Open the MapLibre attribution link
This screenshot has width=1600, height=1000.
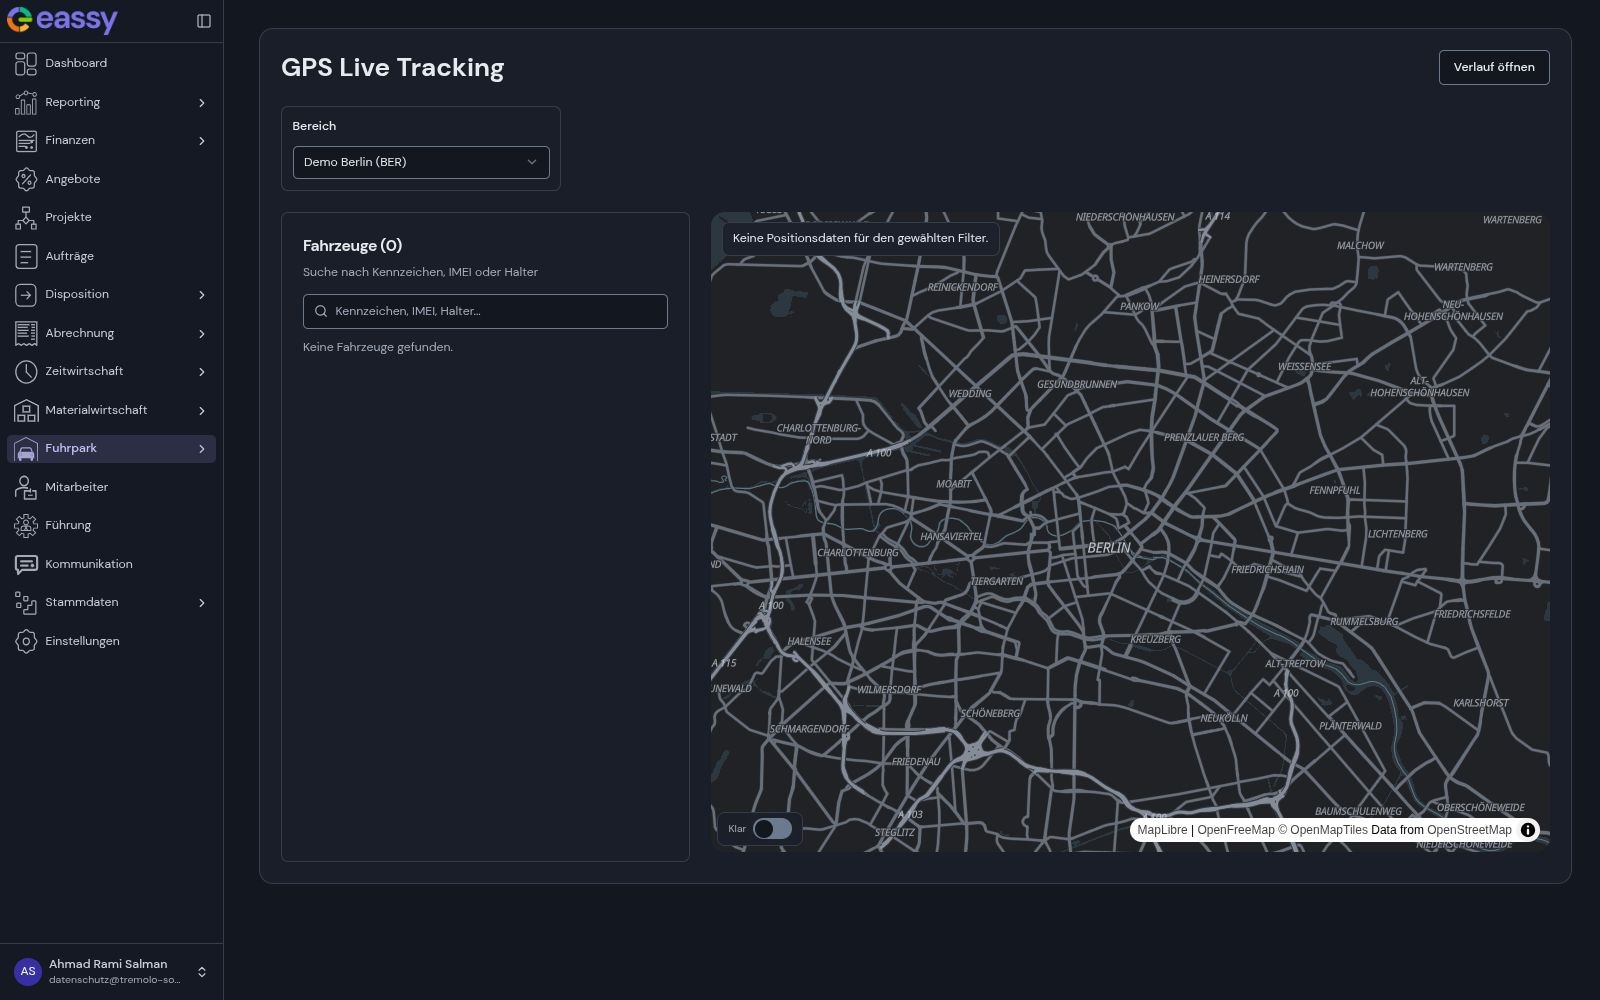coord(1162,830)
